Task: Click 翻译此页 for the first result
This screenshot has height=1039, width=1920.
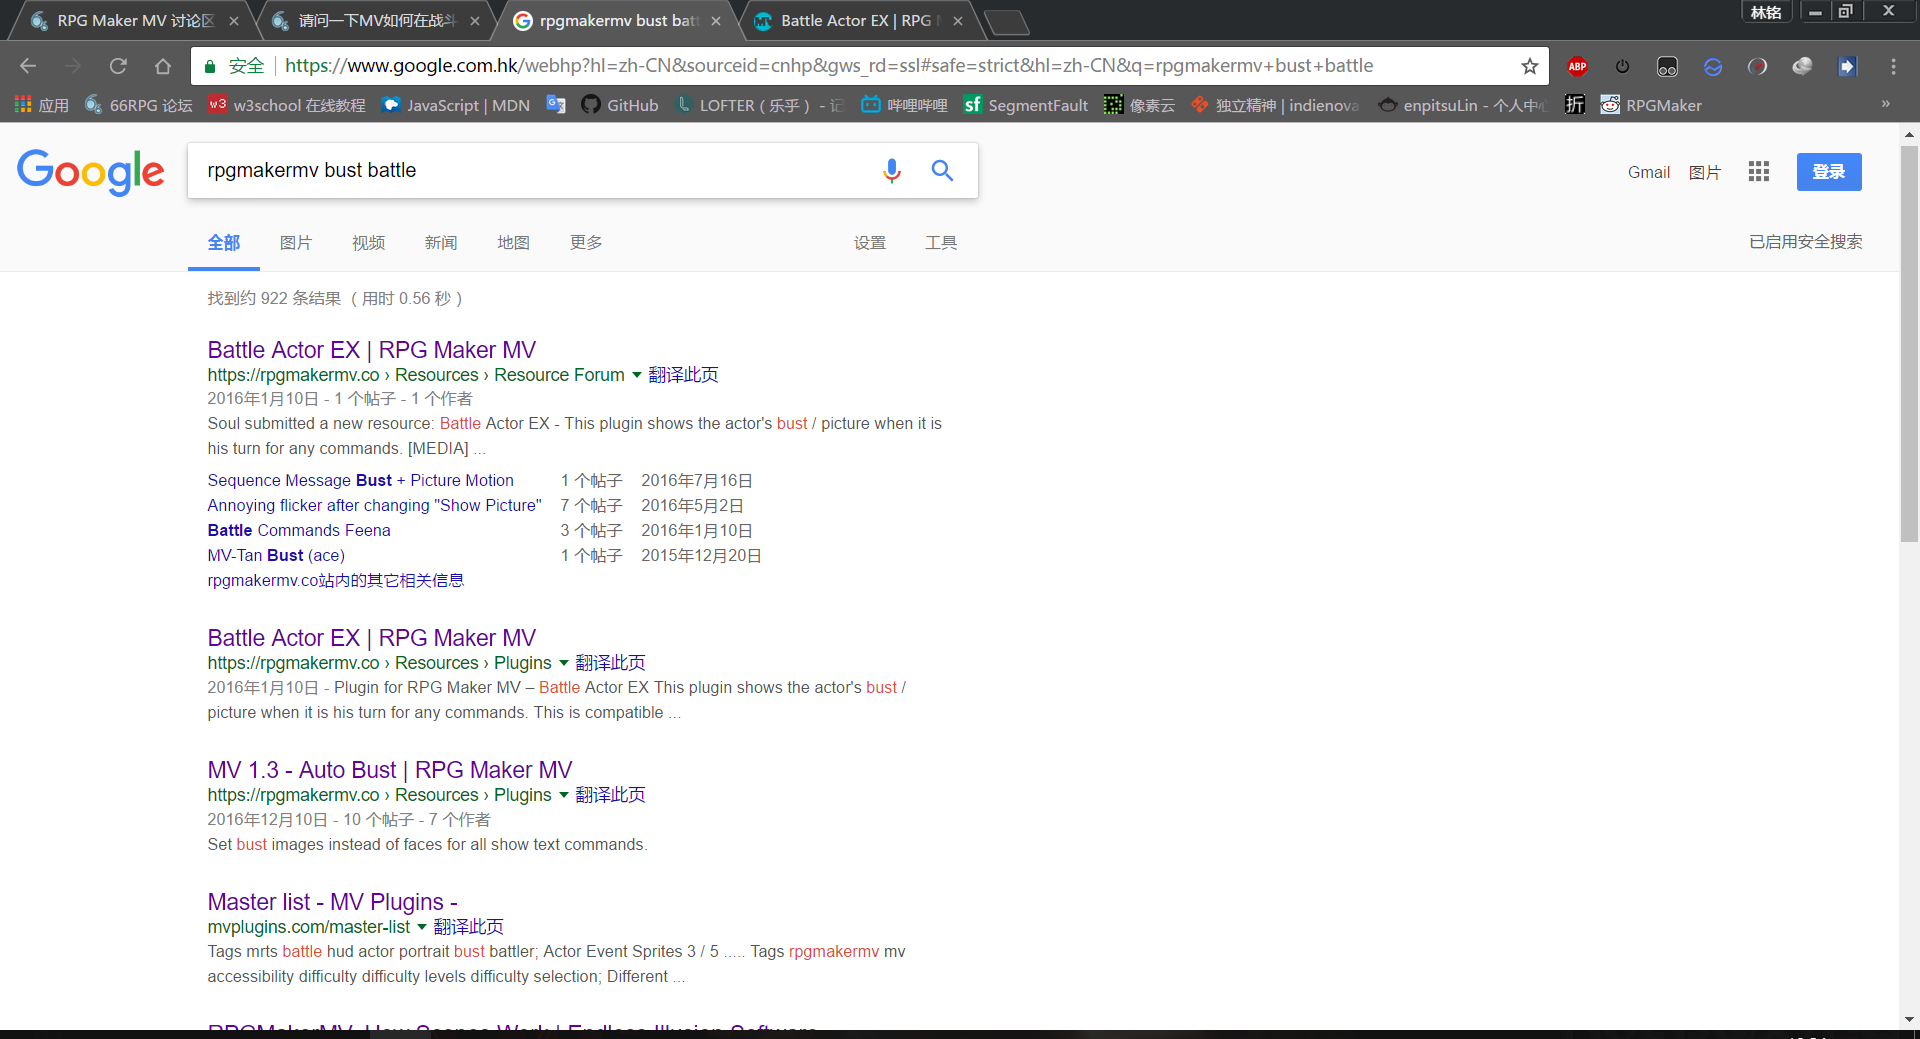Action: coord(683,375)
